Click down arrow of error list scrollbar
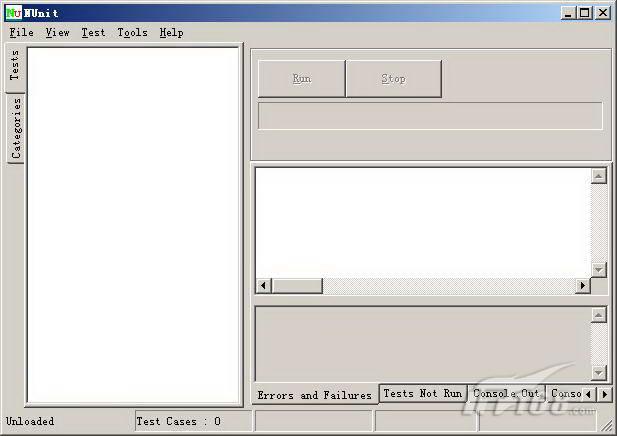Screen dimensions: 617x436 pos(599,270)
